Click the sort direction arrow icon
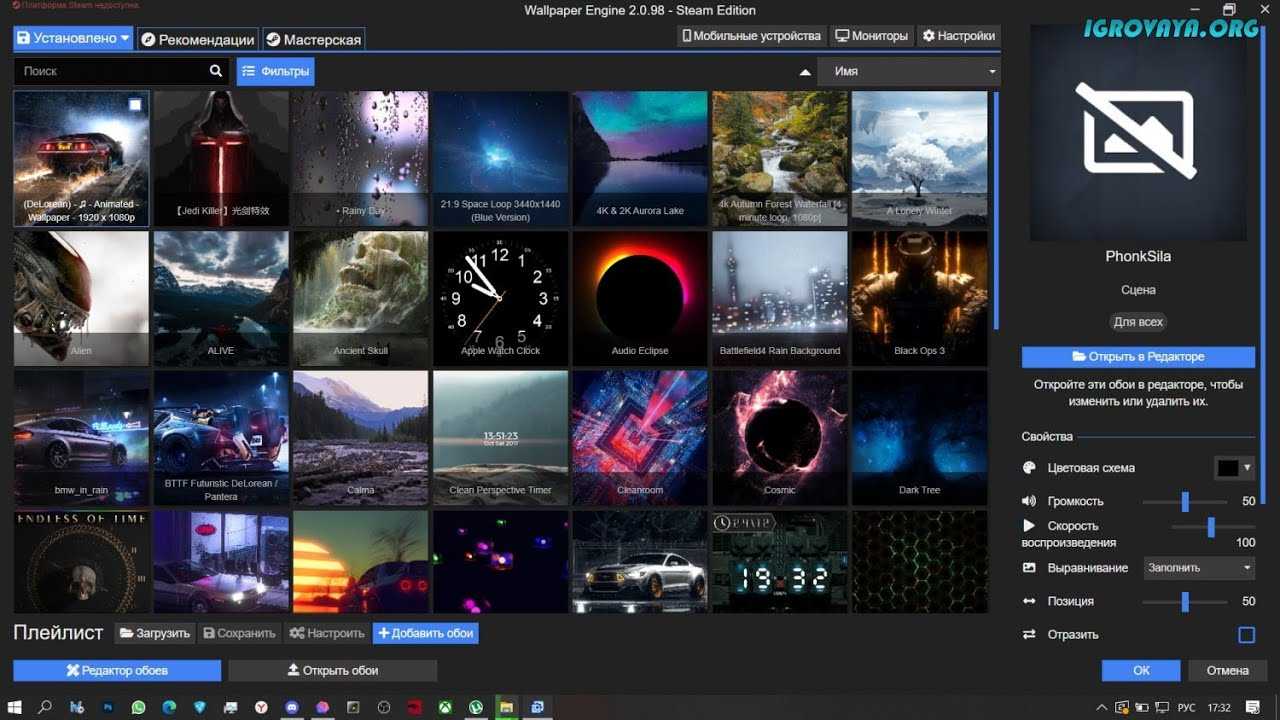The width and height of the screenshot is (1280, 720). pos(805,72)
